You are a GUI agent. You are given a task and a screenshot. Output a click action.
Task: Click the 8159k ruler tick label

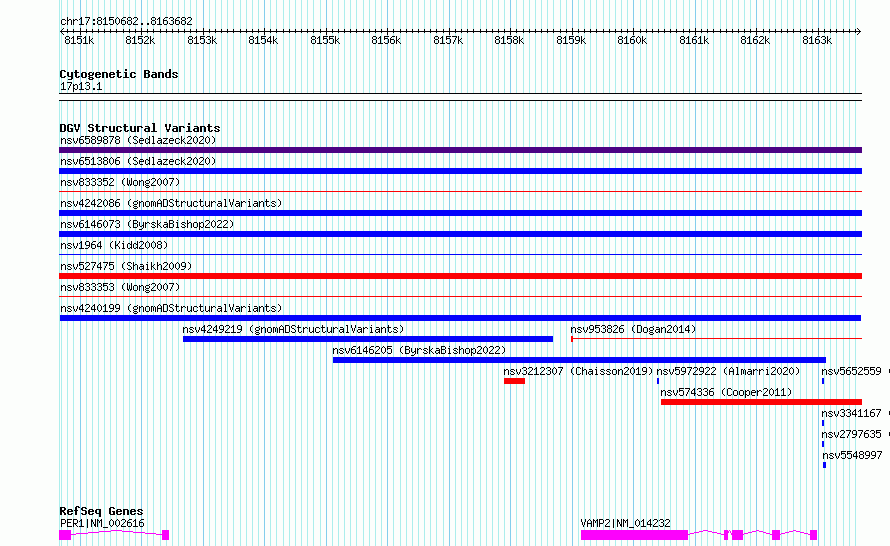coord(571,40)
